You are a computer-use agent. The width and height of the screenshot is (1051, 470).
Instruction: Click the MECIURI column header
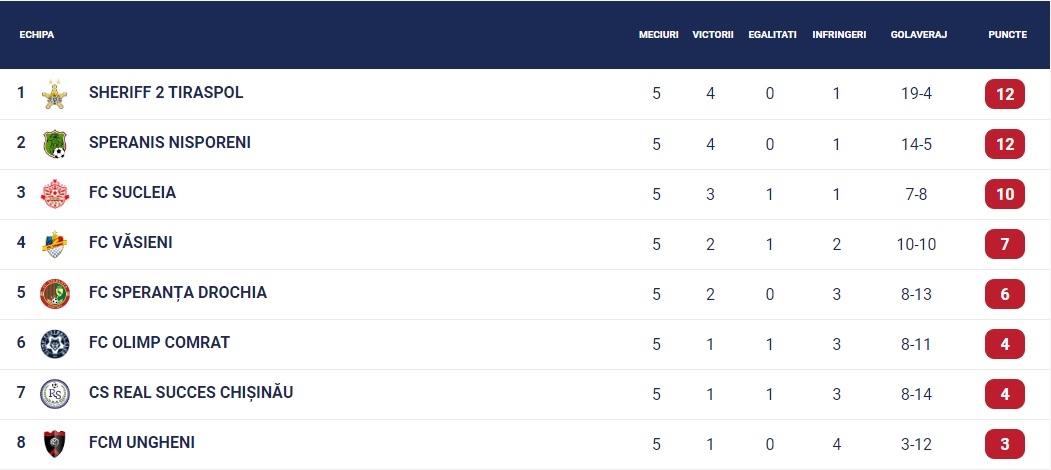pos(658,35)
